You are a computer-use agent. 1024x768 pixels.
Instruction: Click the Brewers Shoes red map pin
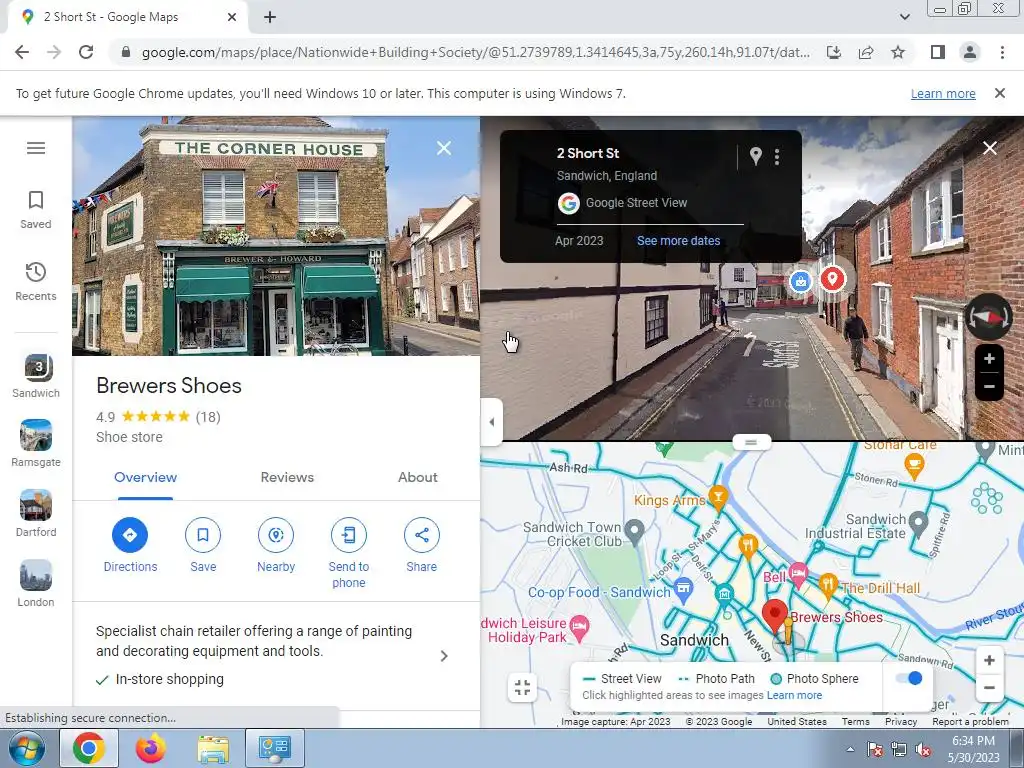pyautogui.click(x=775, y=616)
